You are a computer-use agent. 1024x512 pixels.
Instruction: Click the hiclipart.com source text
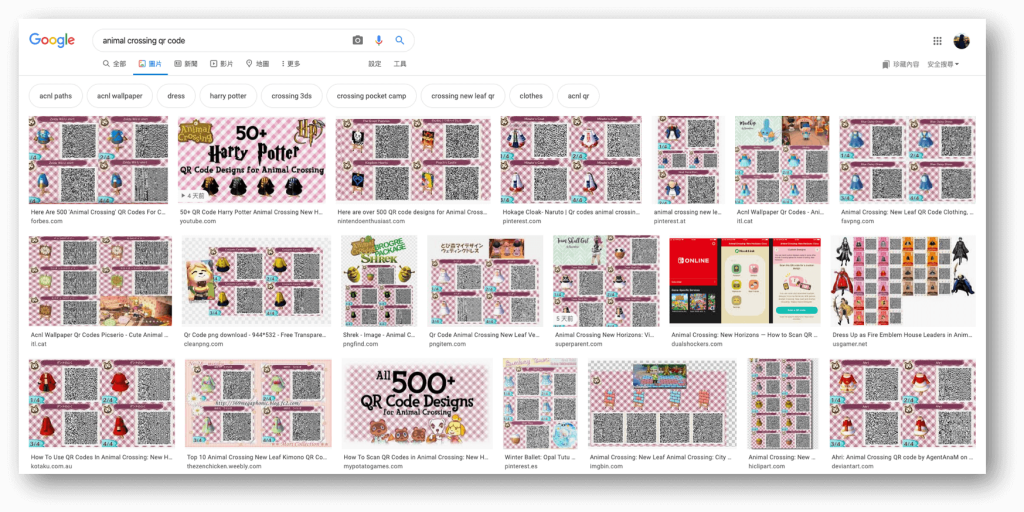pyautogui.click(x=767, y=466)
